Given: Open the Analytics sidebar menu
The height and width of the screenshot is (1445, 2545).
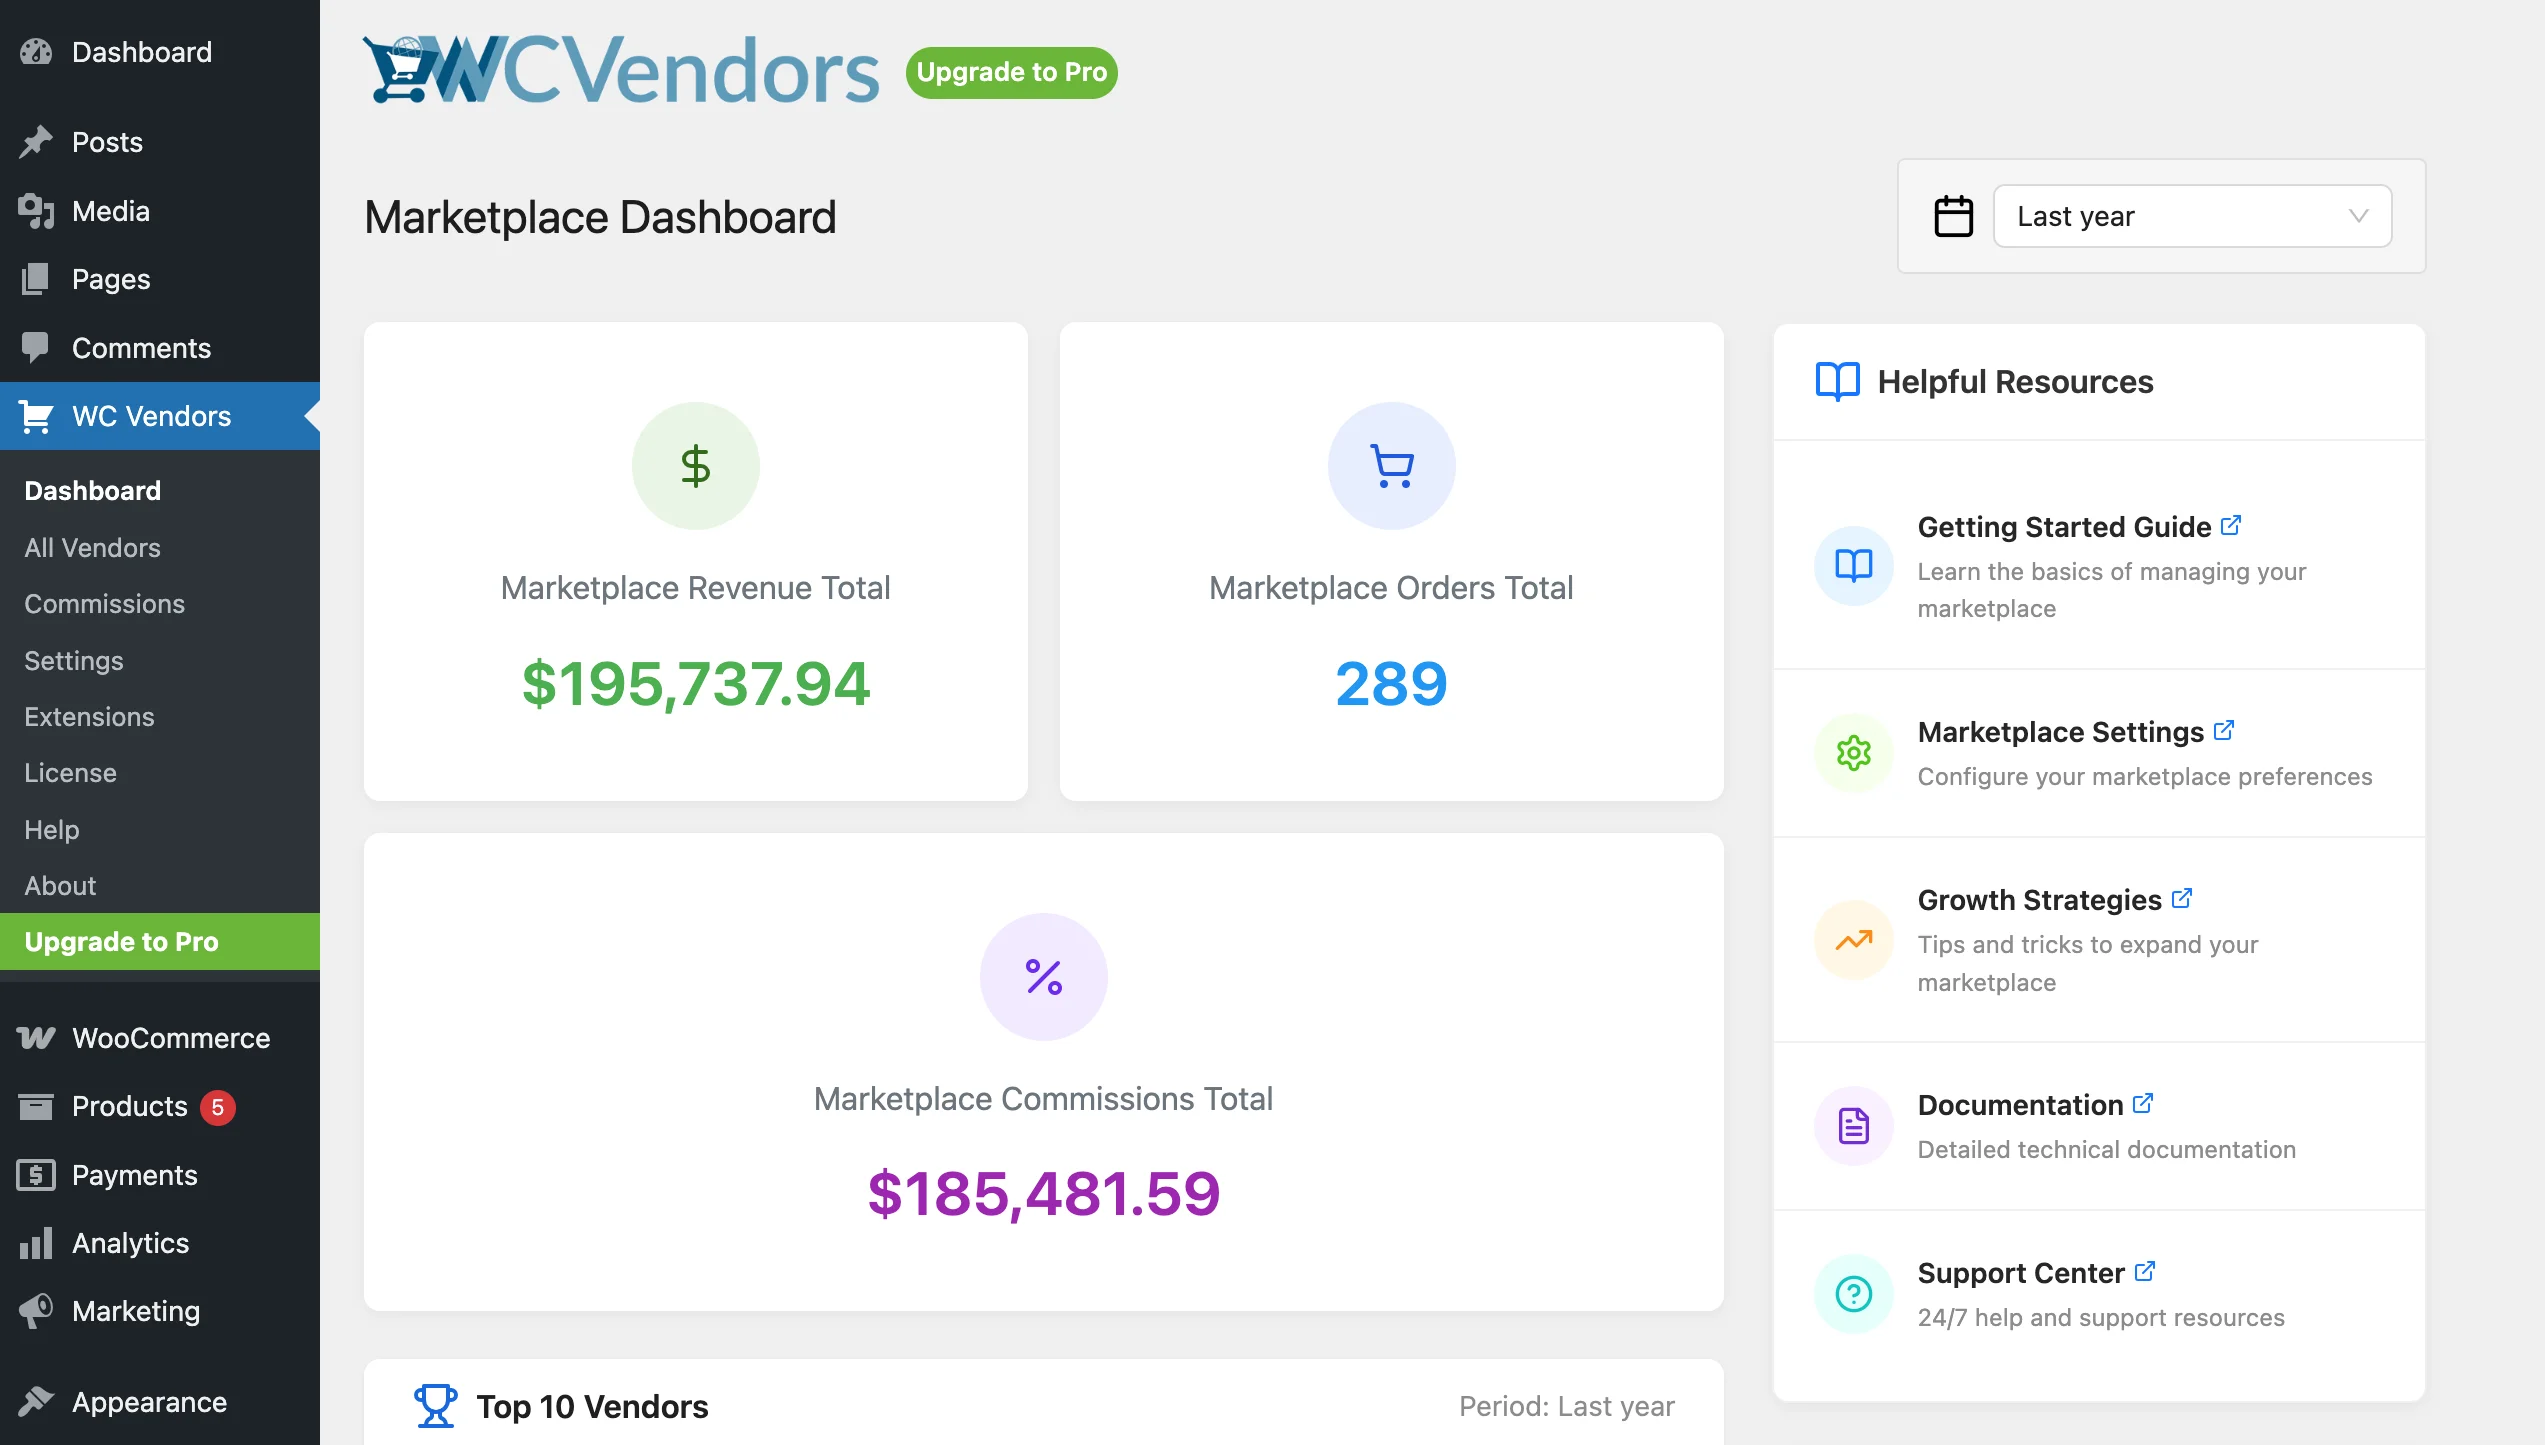Looking at the screenshot, I should click(130, 1243).
